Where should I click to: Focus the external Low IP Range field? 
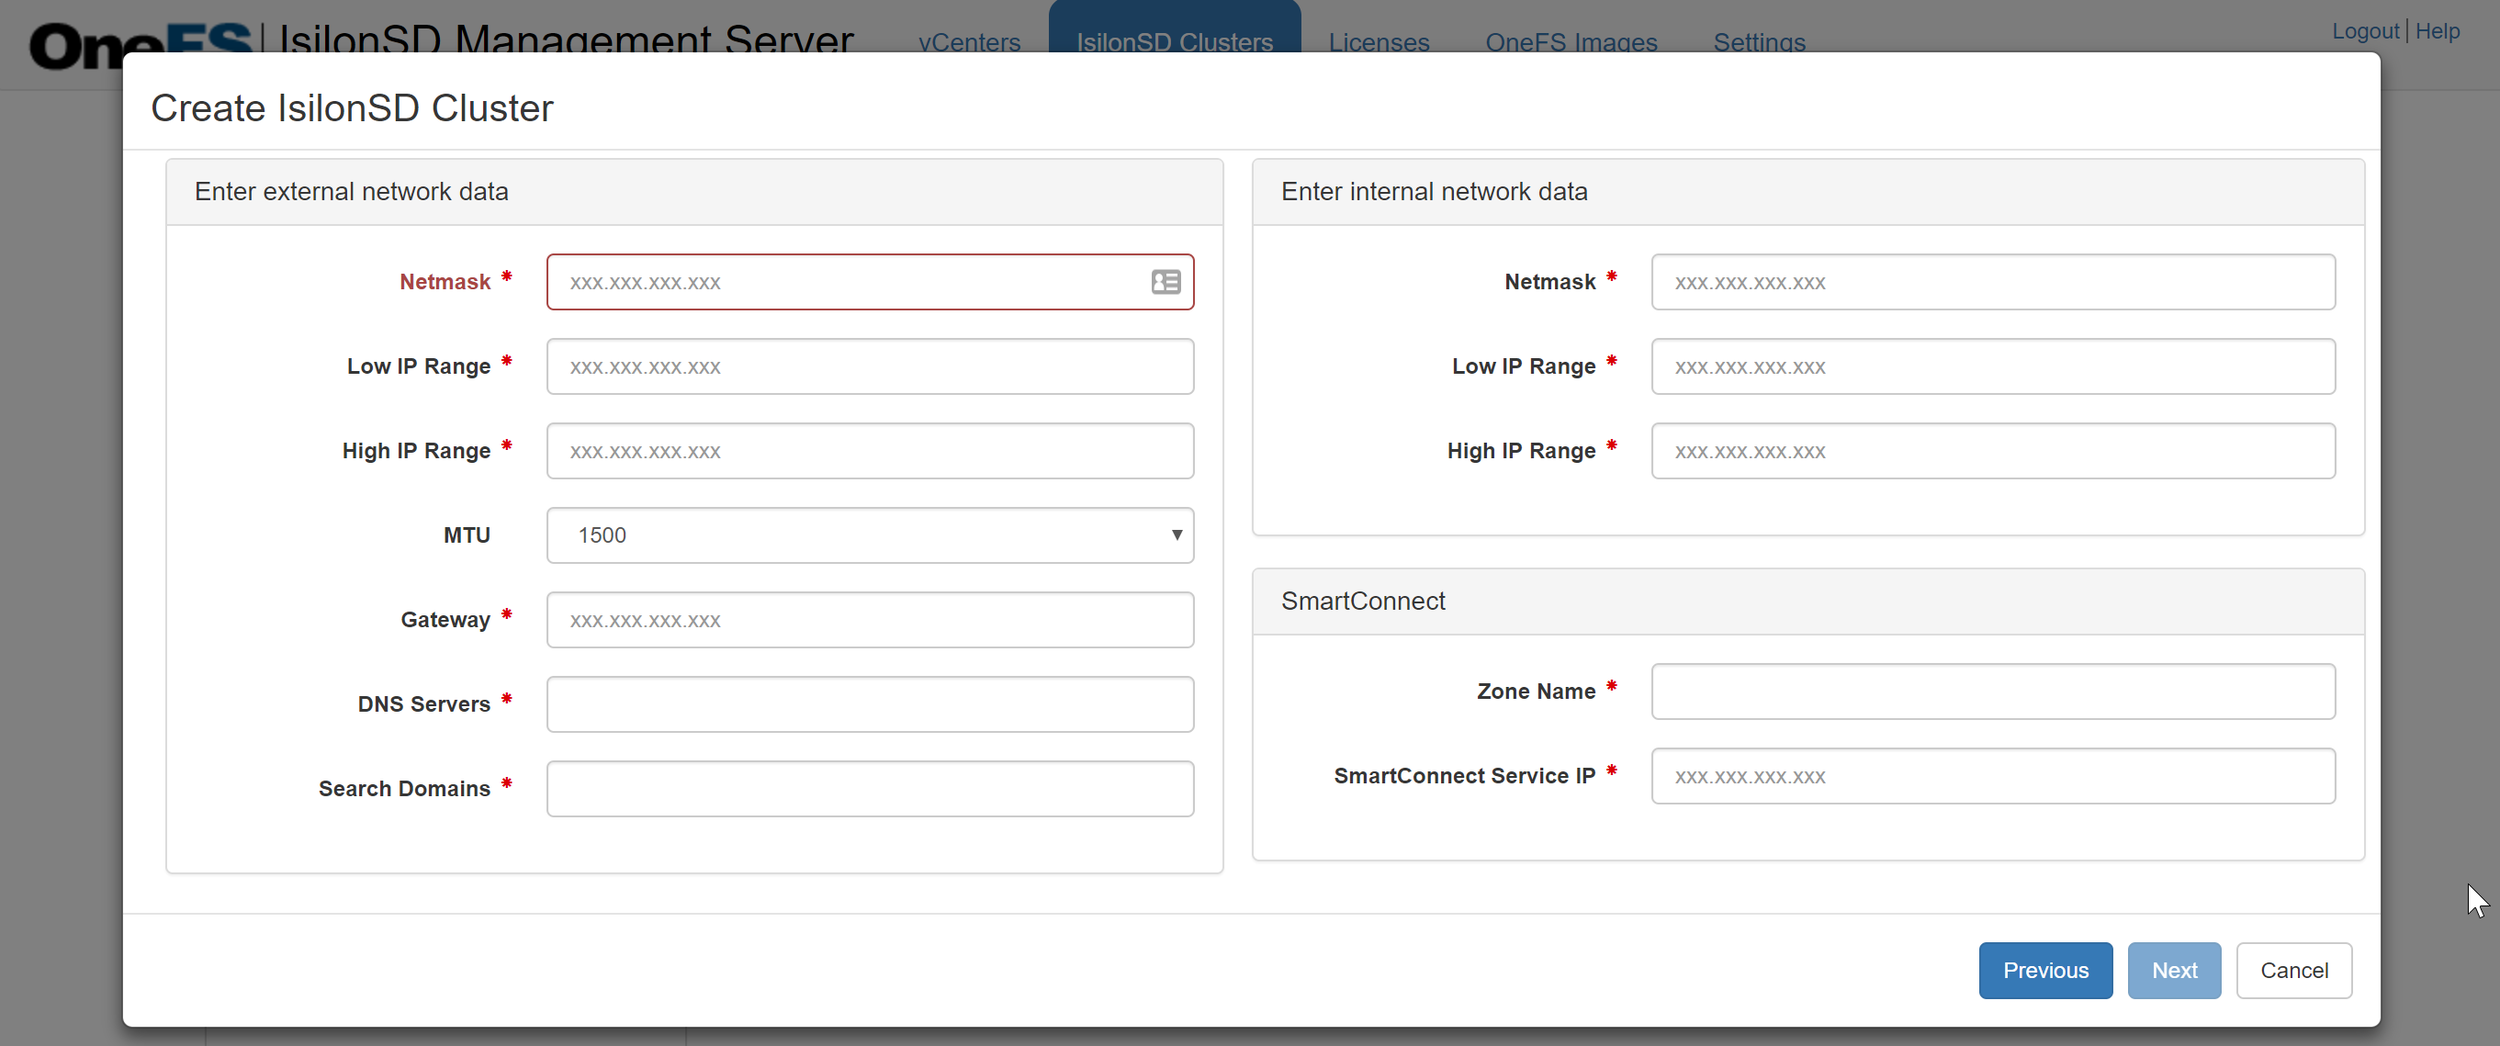pyautogui.click(x=870, y=366)
